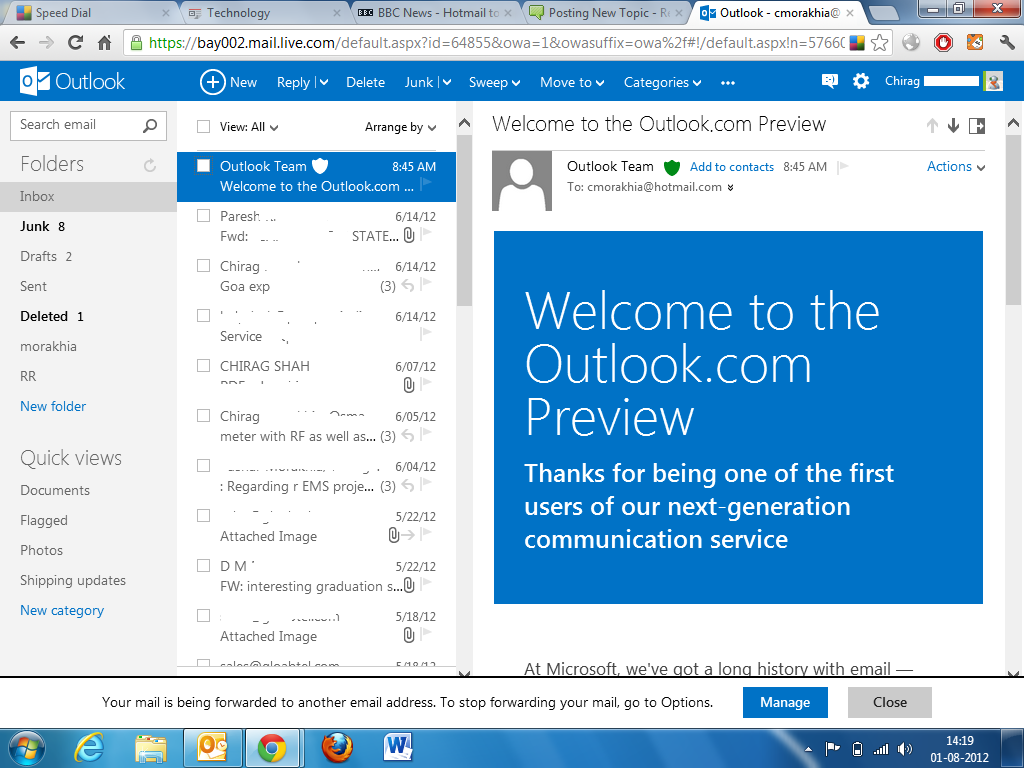Click attachment paperclip on Paresh email
This screenshot has width=1024, height=768.
(x=409, y=235)
